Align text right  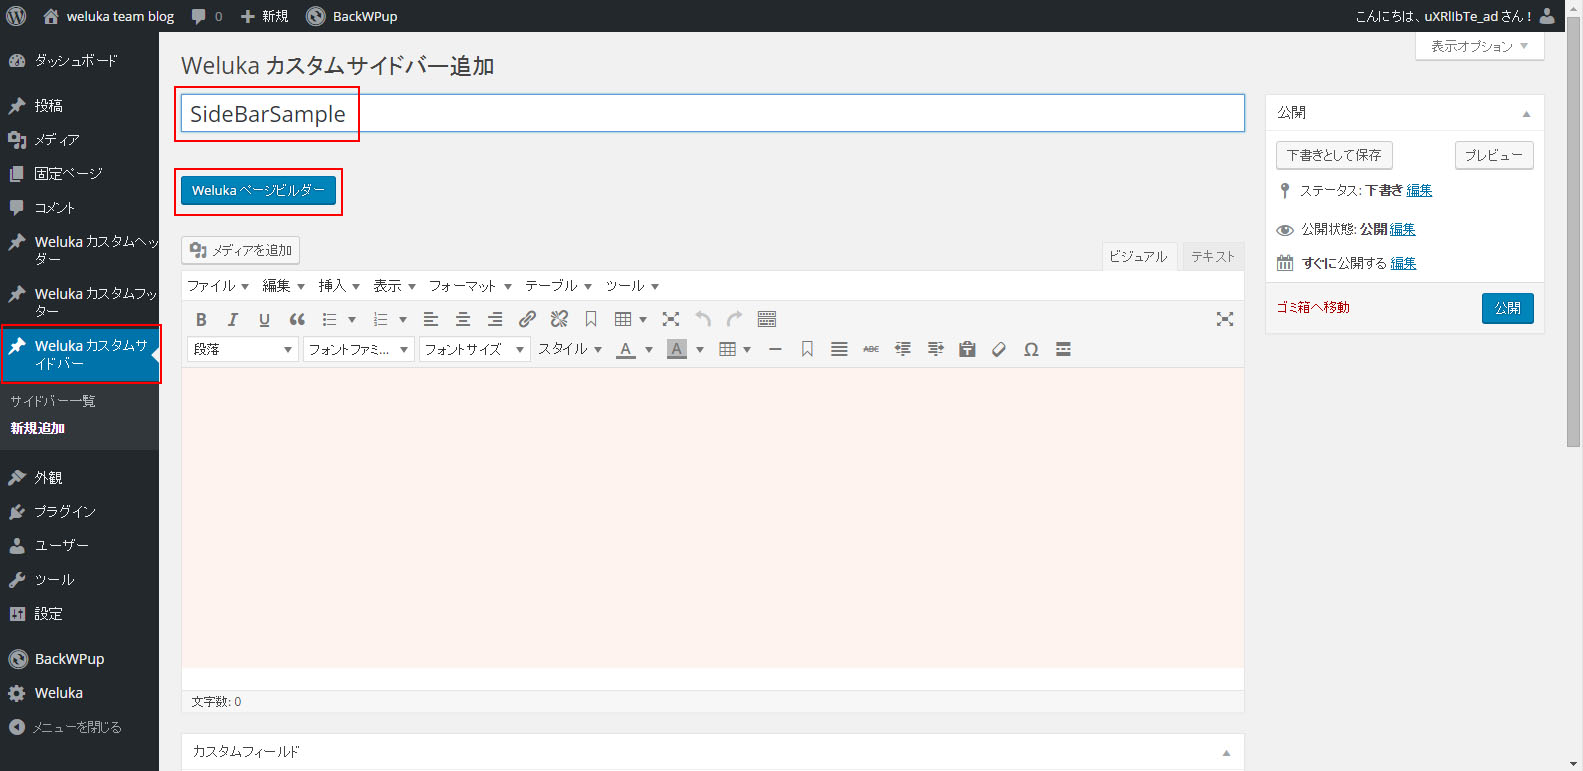point(495,319)
